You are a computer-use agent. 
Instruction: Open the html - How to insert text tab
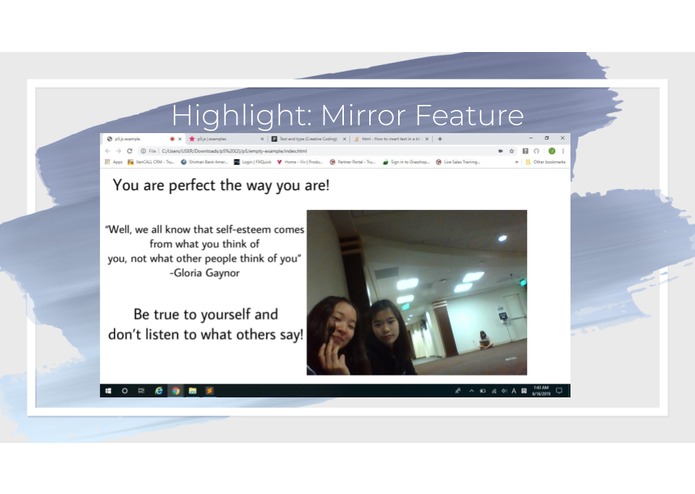coord(391,139)
